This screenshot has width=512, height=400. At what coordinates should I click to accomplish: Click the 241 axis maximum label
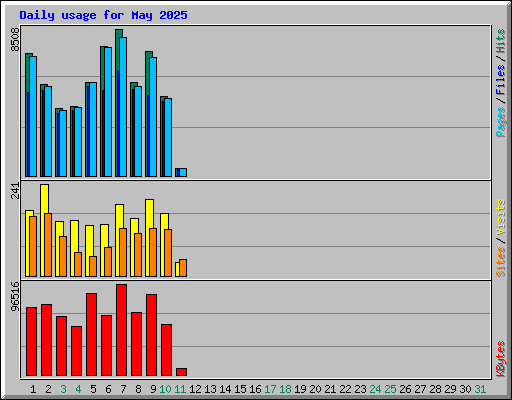tap(15, 191)
